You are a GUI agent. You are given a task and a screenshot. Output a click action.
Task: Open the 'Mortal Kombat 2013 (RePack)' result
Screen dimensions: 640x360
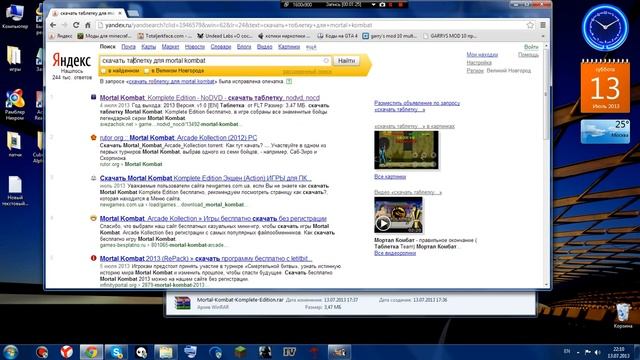pos(206,258)
